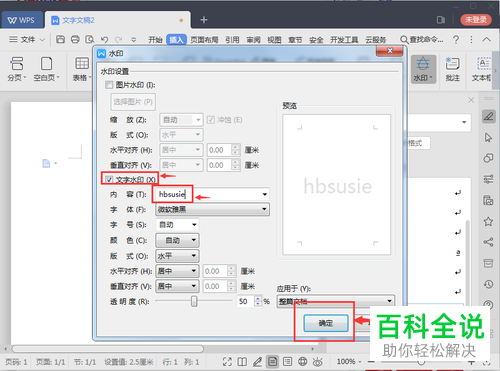Open the 字体 font dropdown 微软雅黑
The image size is (500, 371).
[x=212, y=209]
